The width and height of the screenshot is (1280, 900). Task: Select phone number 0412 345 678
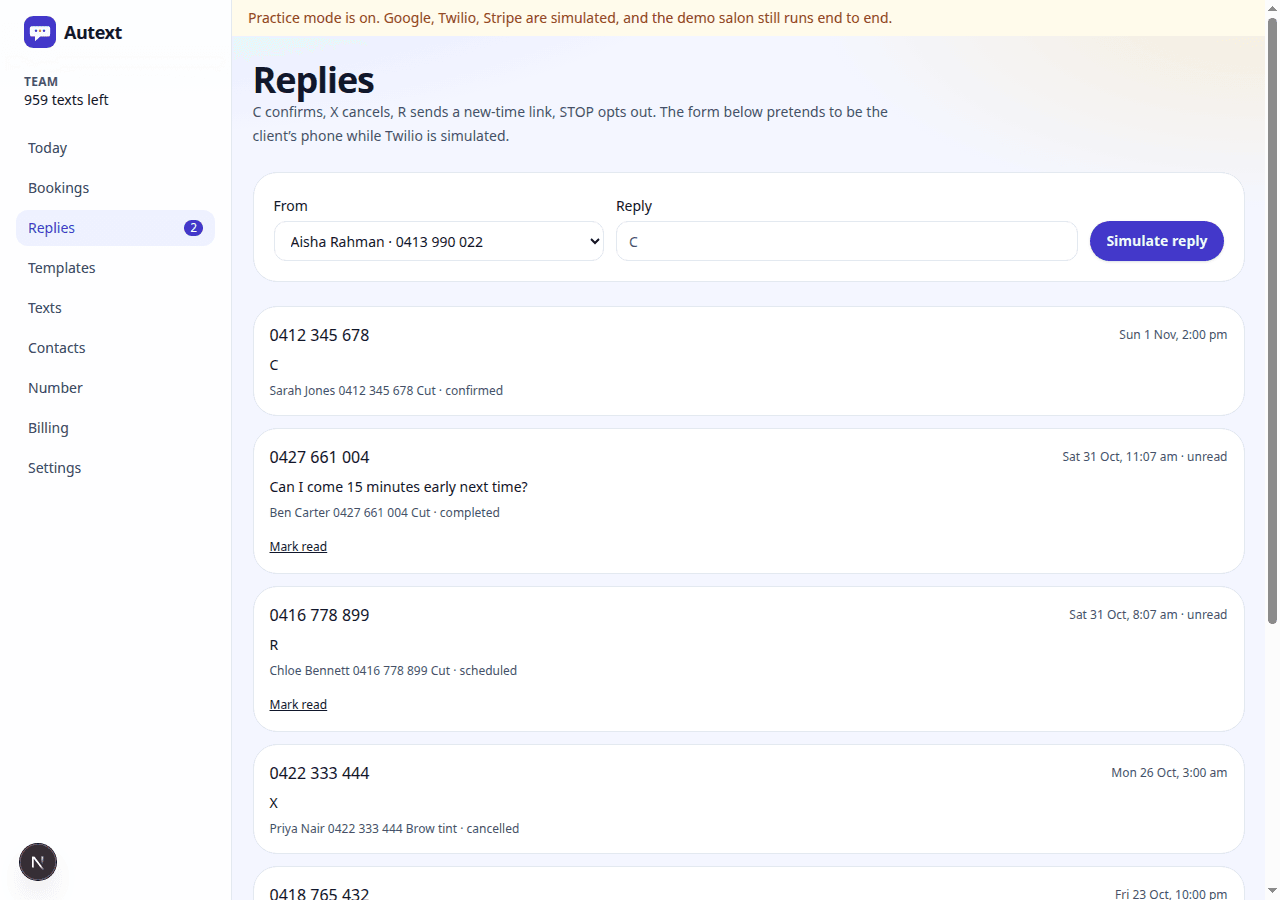point(319,335)
